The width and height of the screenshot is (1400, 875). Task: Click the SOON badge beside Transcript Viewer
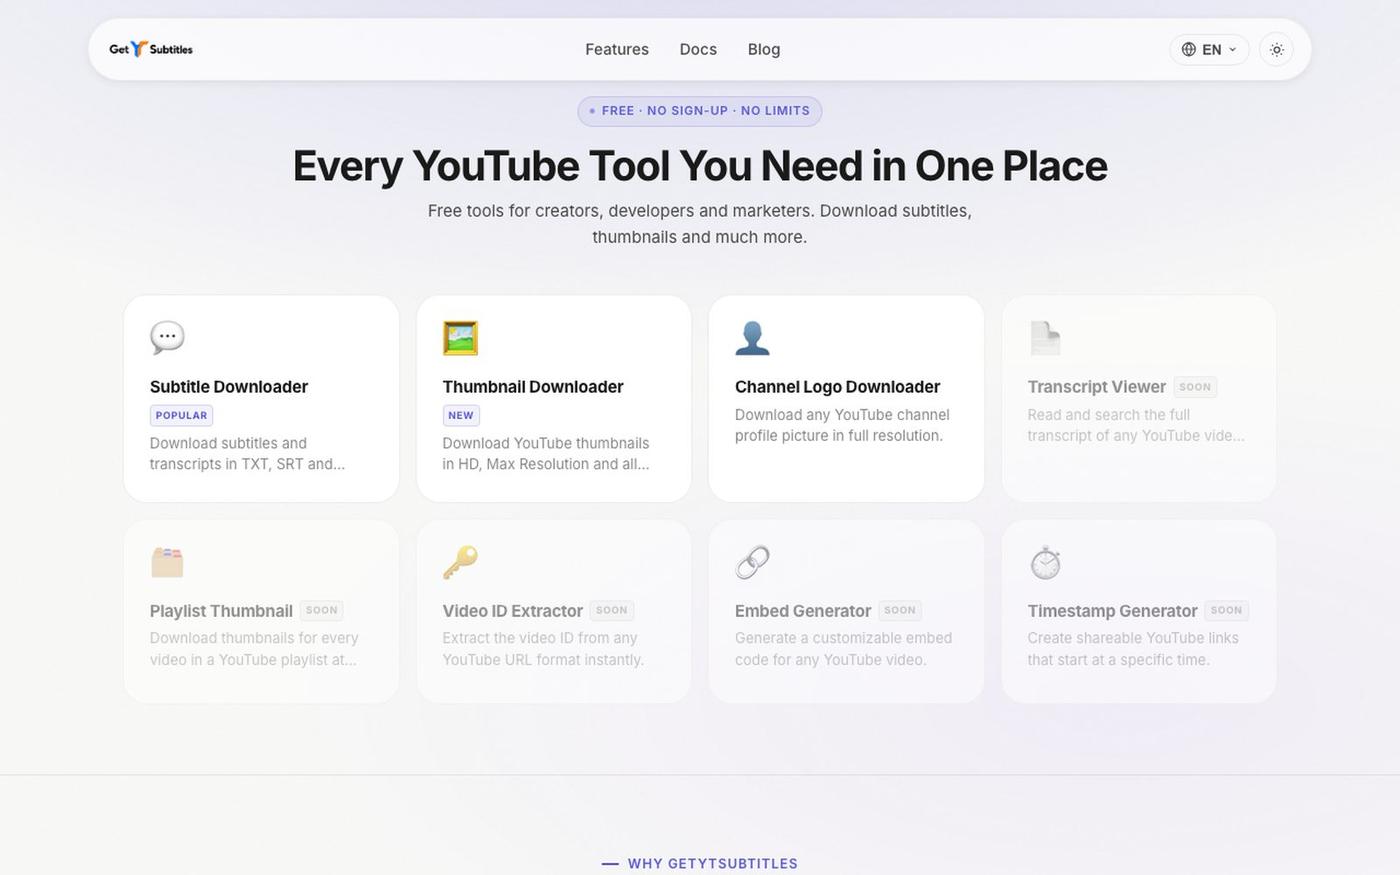pos(1195,387)
